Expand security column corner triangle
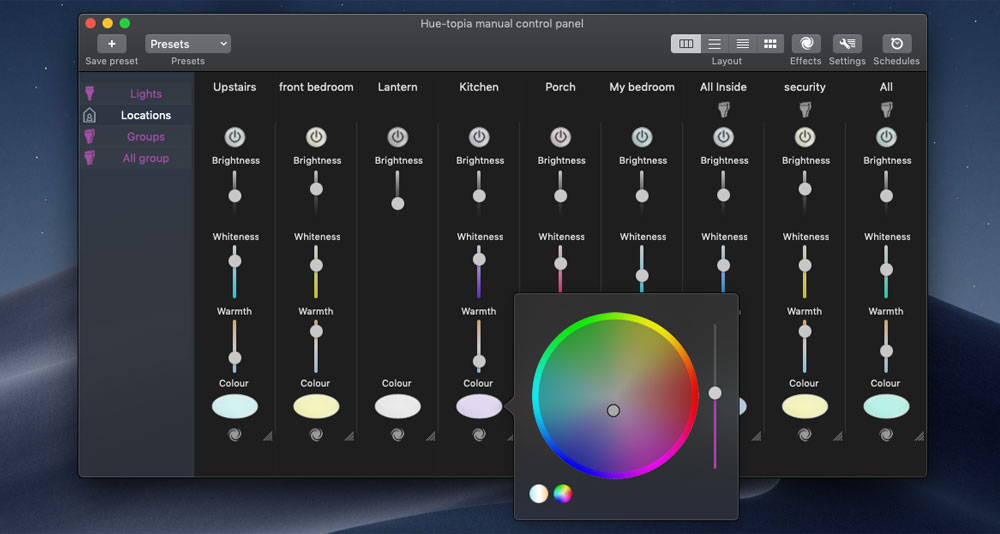This screenshot has width=1000, height=534. click(838, 436)
